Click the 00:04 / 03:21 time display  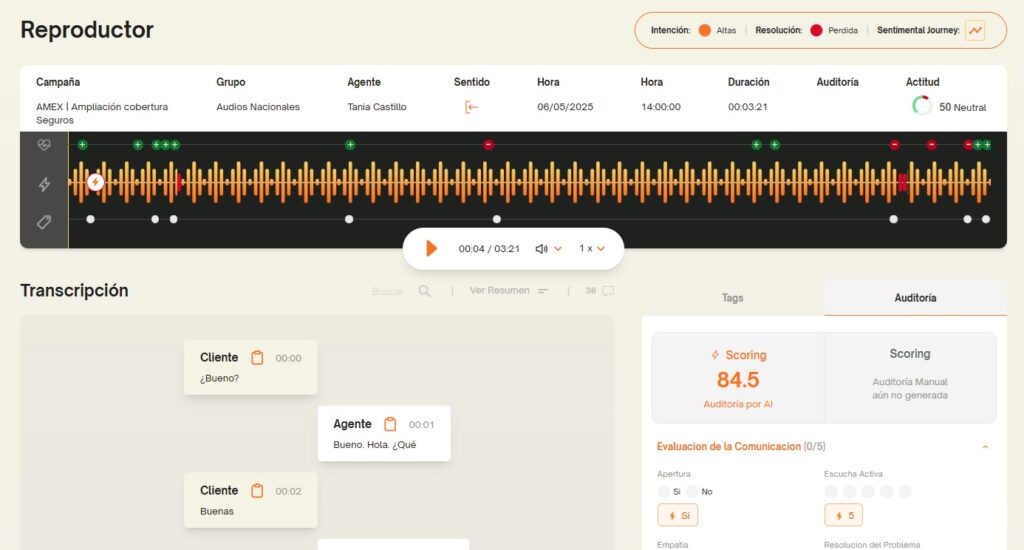(x=489, y=249)
